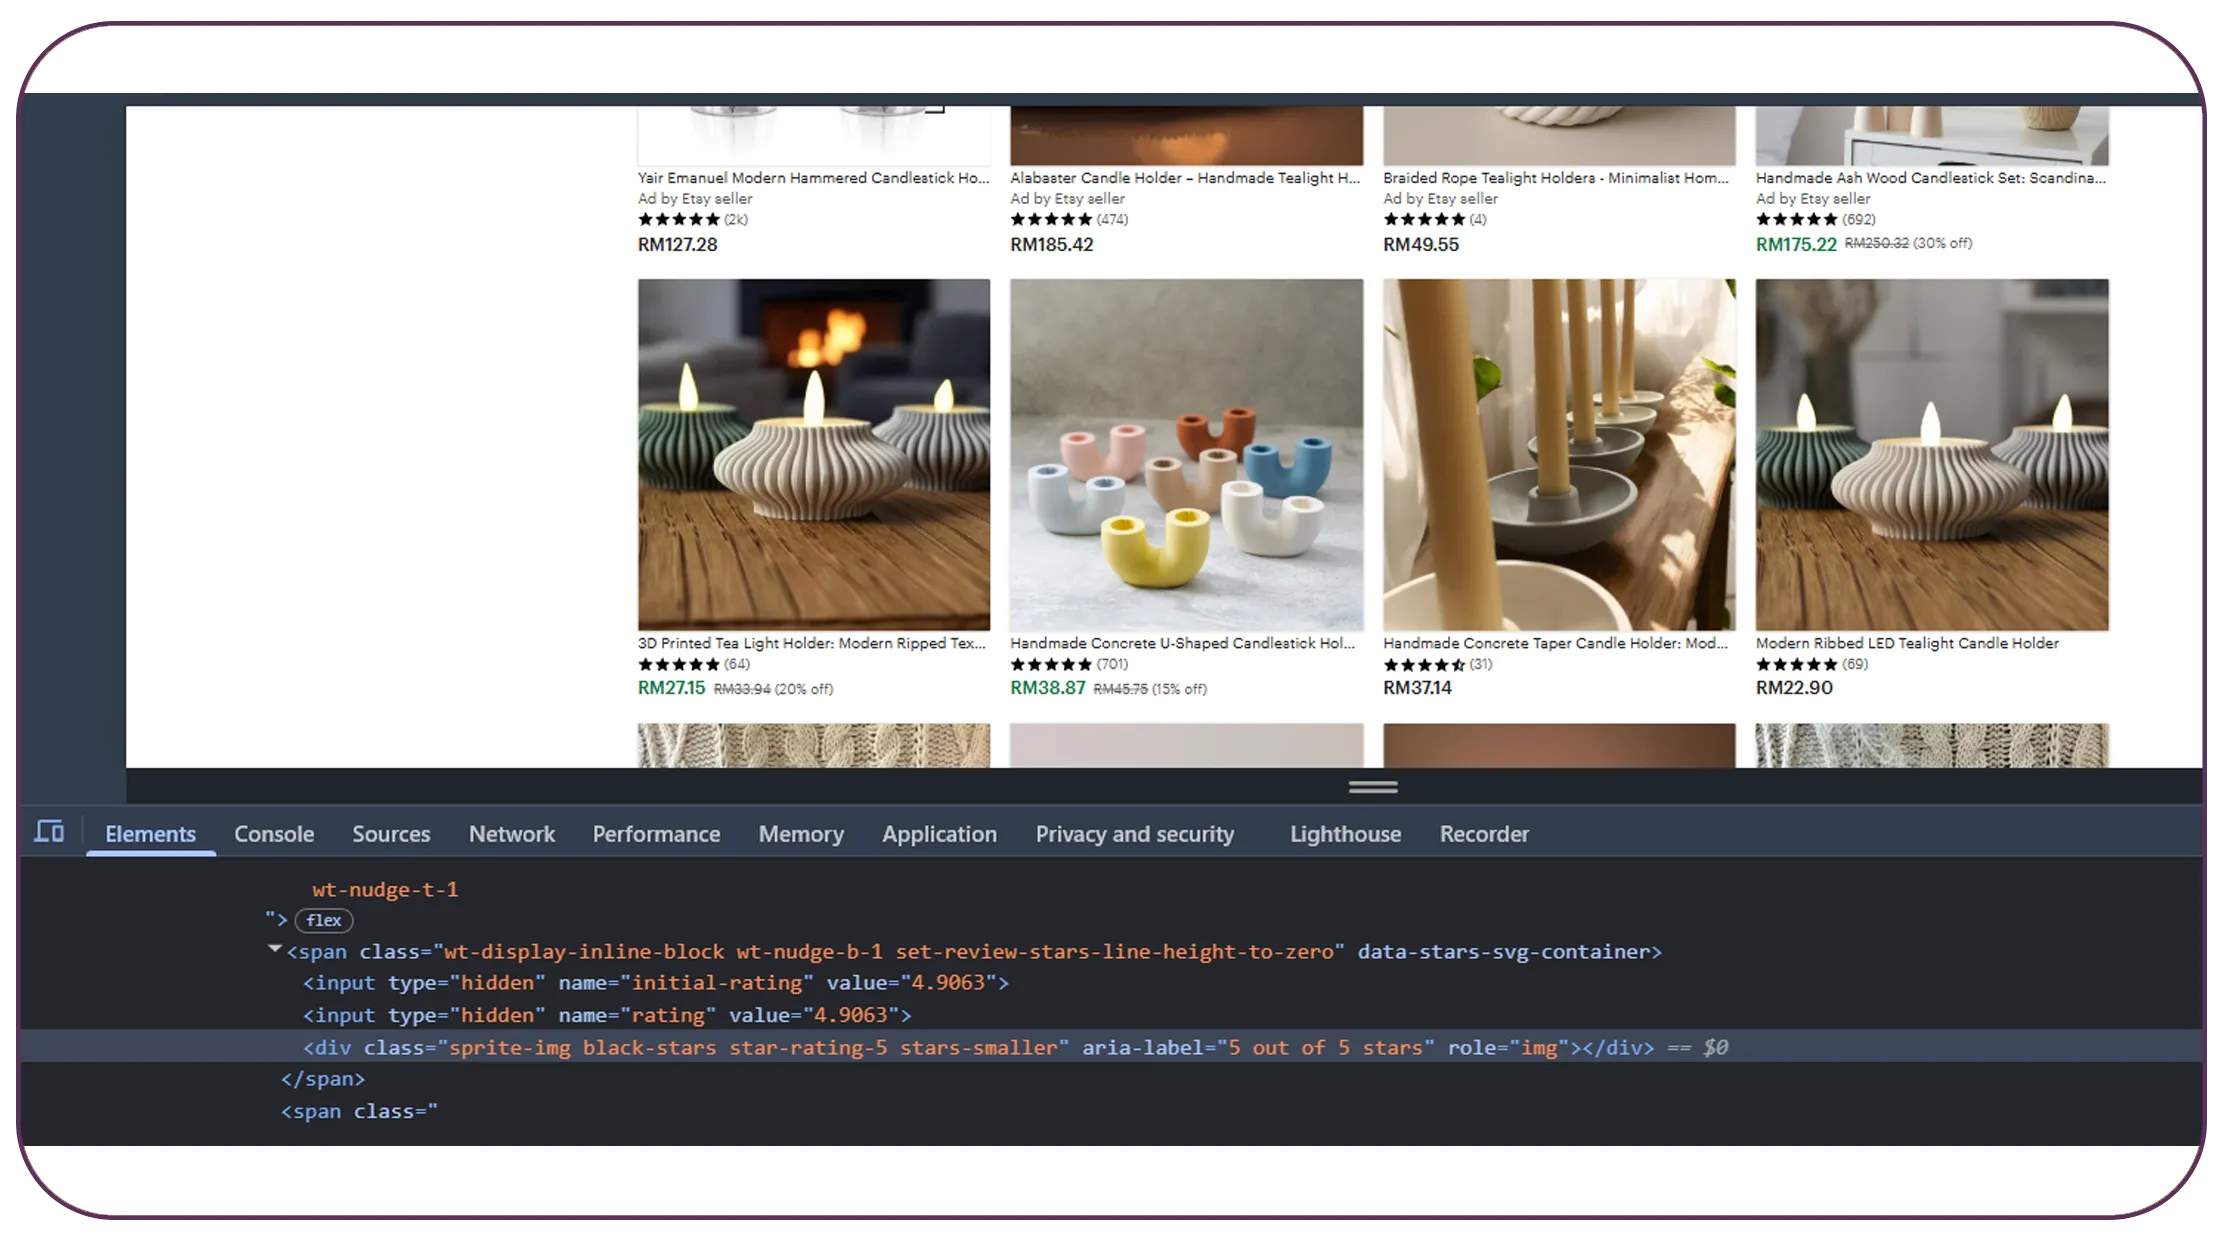Open the 3D Printed Tea Light Holder listing
Image resolution: width=2223 pixels, height=1240 pixels.
[810, 643]
